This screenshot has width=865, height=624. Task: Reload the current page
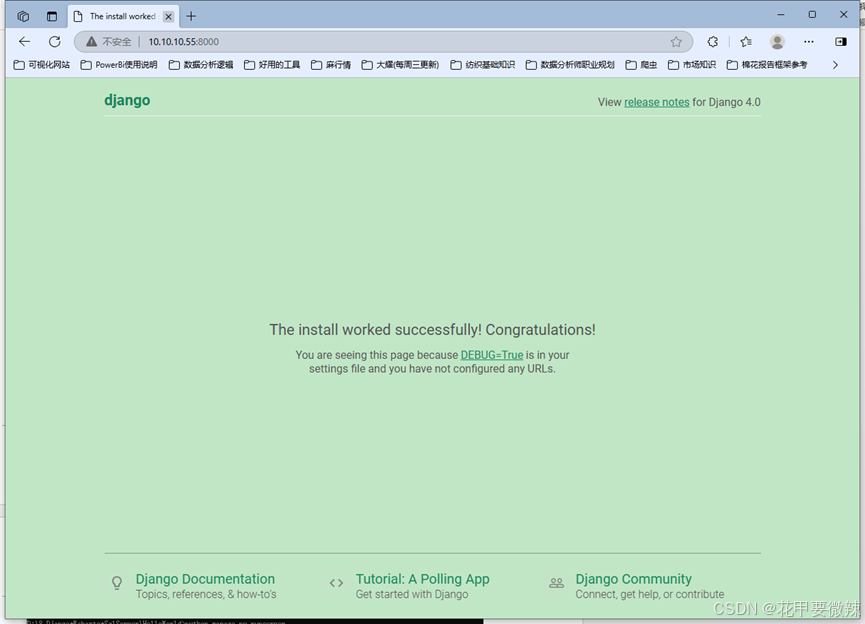[54, 41]
